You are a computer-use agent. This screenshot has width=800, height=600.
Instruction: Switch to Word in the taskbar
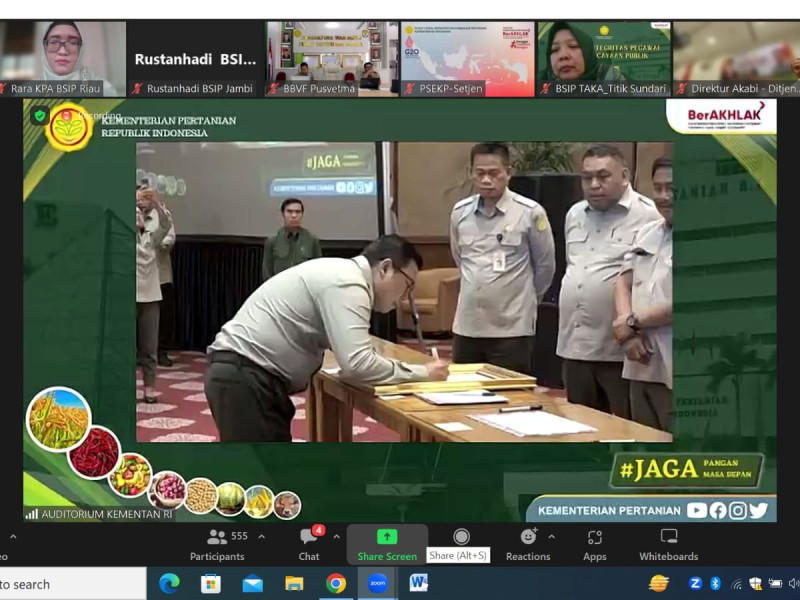[x=419, y=583]
